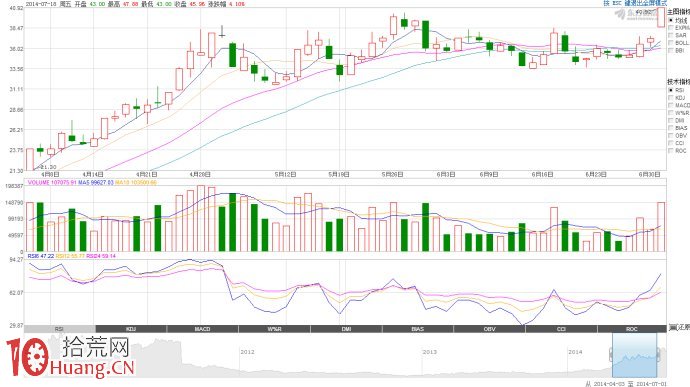The image size is (690, 387).
Task: Tick OBV in the technical indicator list
Action: coord(671,136)
